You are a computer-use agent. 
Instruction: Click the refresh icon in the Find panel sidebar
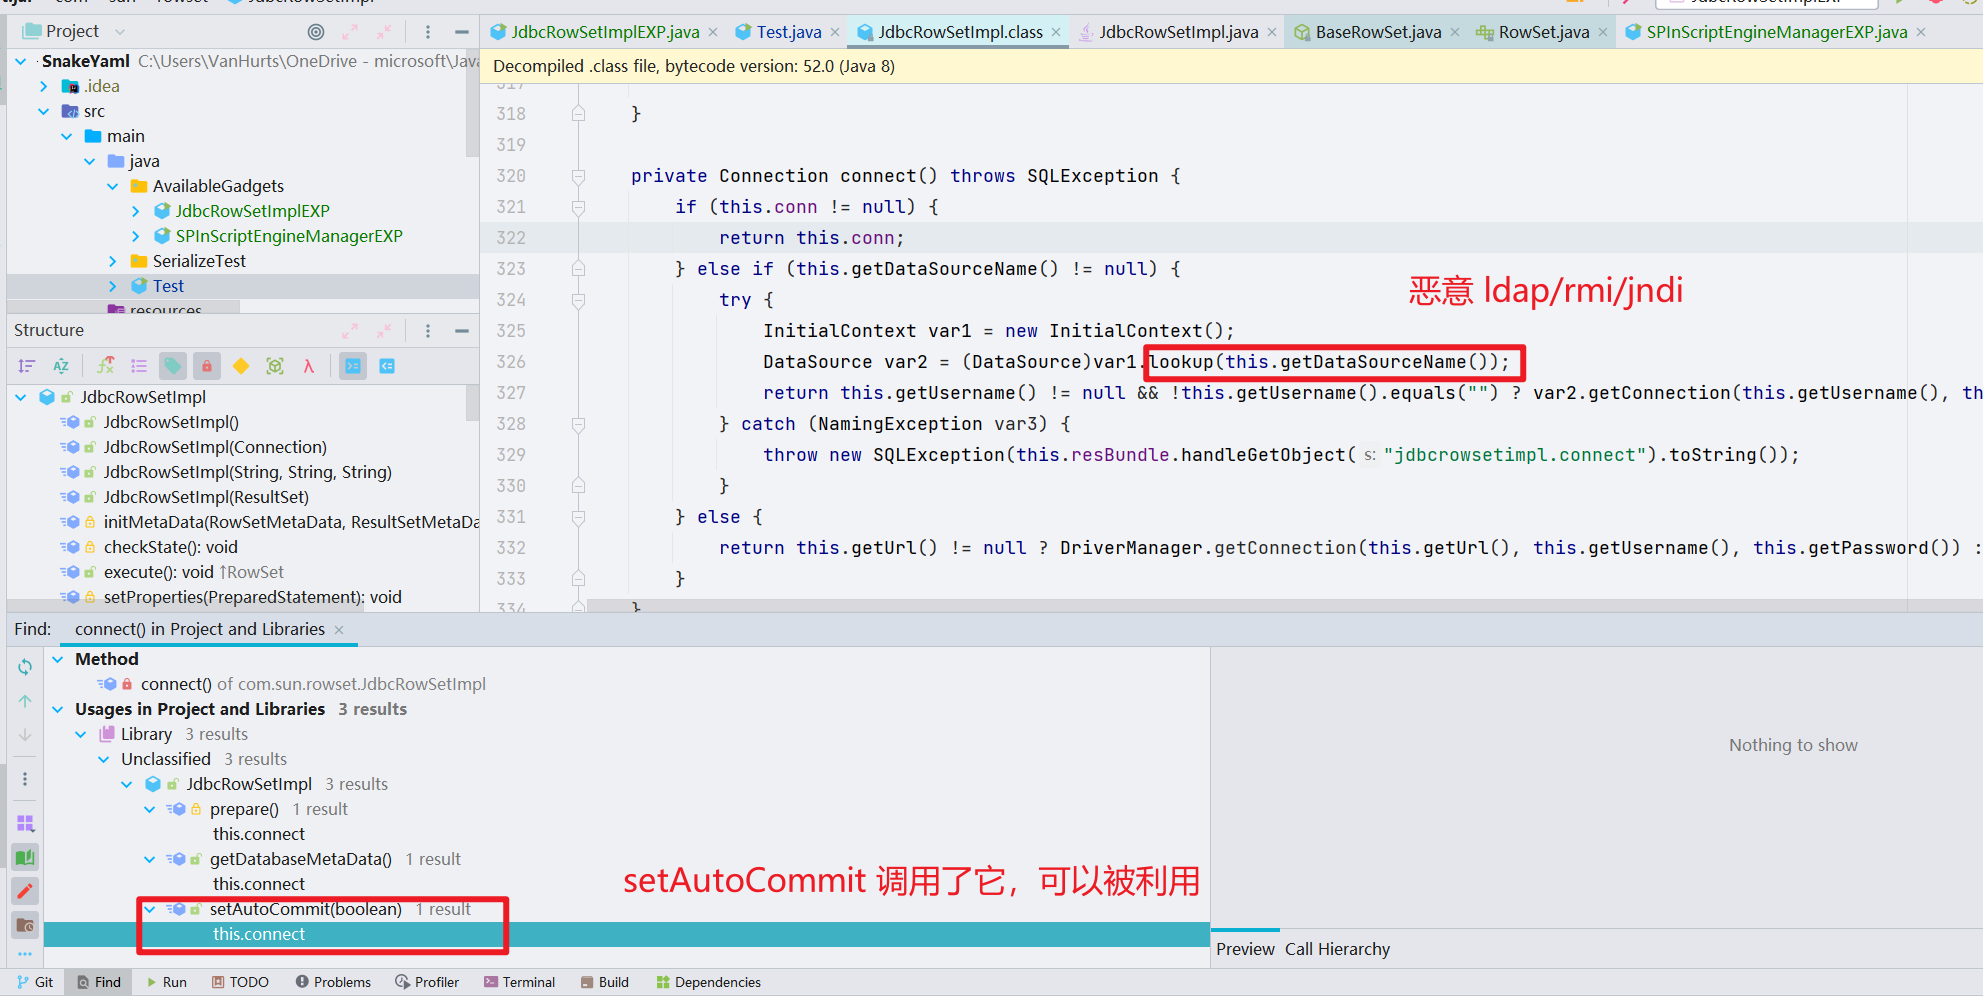25,666
